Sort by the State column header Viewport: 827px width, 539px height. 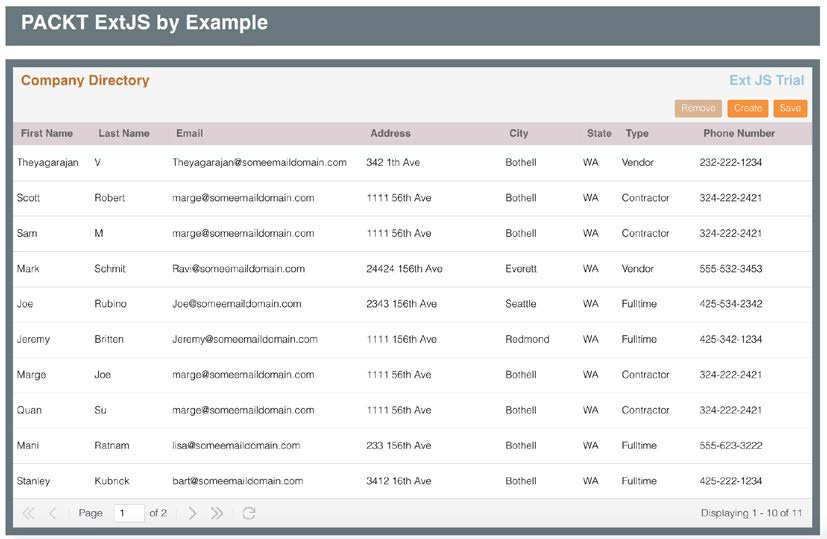[x=599, y=133]
